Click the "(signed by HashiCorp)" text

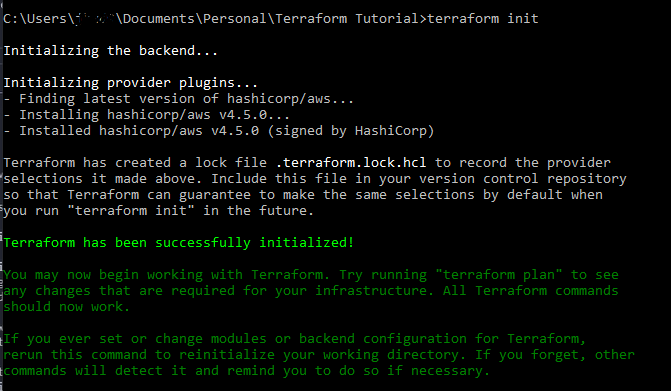point(351,131)
